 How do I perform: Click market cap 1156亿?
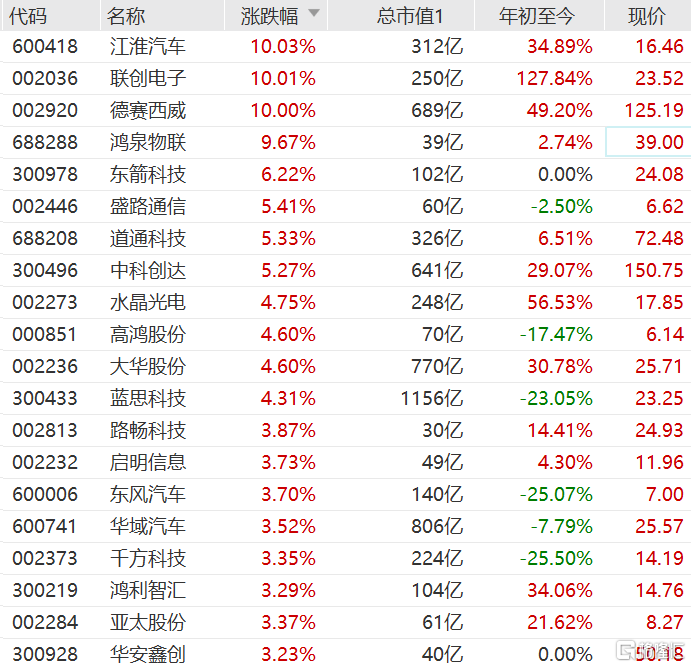432,398
